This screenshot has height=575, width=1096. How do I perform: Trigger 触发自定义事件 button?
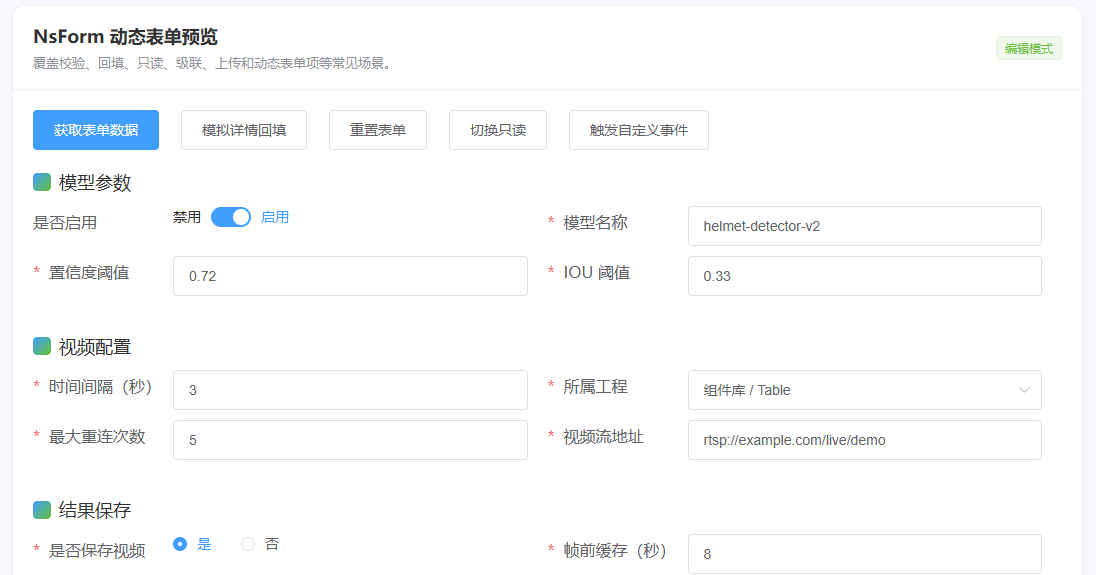point(639,130)
